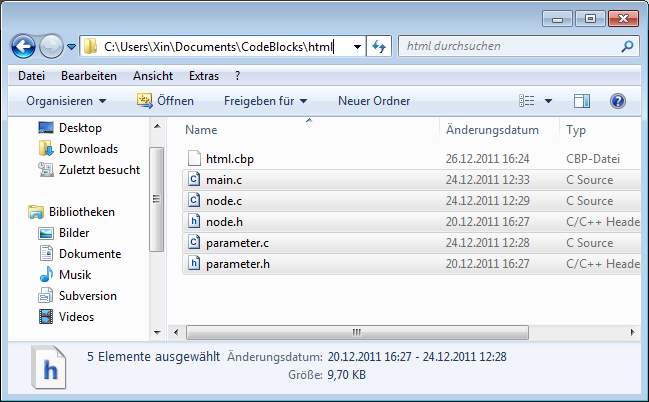The width and height of the screenshot is (649, 402).
Task: Sort files by Änderungsdatum column header
Action: [x=492, y=130]
